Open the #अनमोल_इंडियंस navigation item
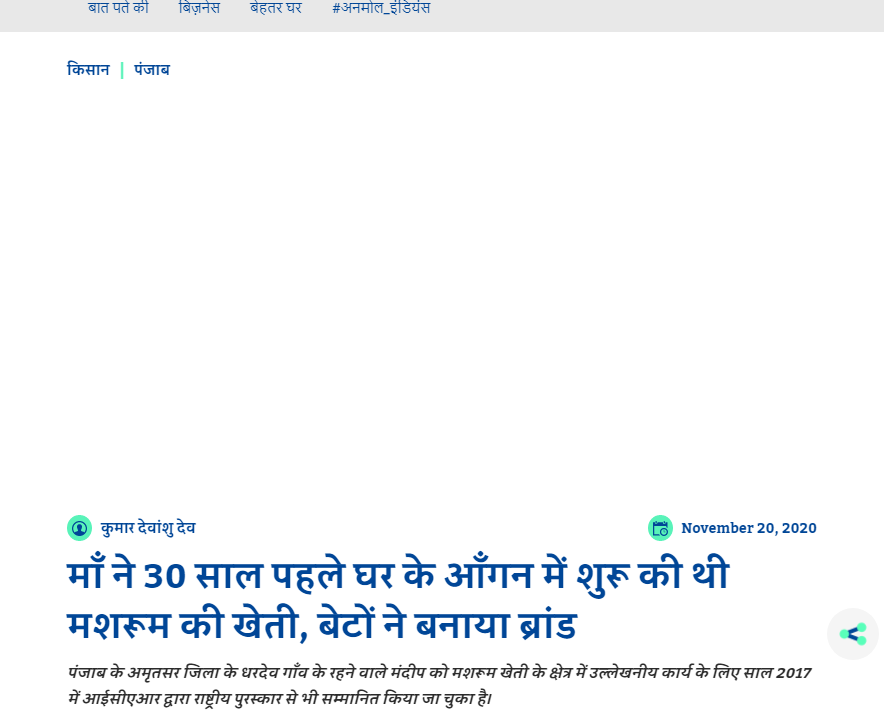 (381, 8)
